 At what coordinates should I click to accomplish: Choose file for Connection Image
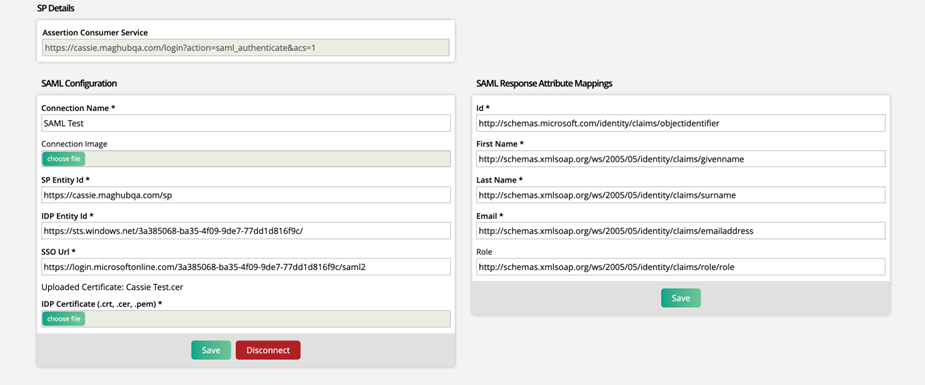64,159
